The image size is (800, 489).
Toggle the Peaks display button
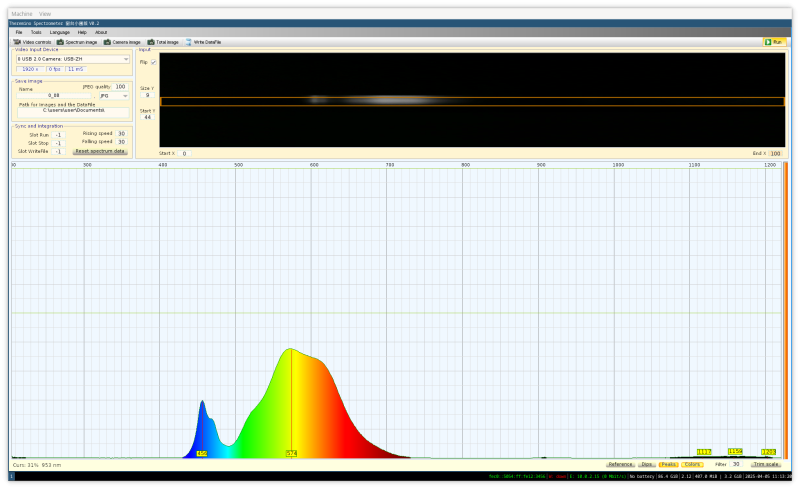tap(668, 464)
